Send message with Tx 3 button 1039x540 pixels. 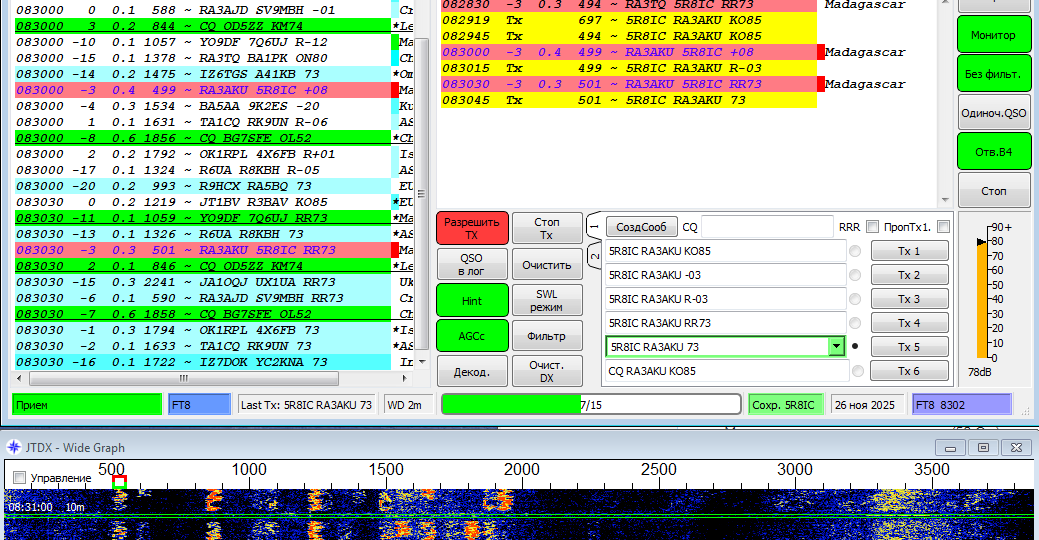point(909,299)
